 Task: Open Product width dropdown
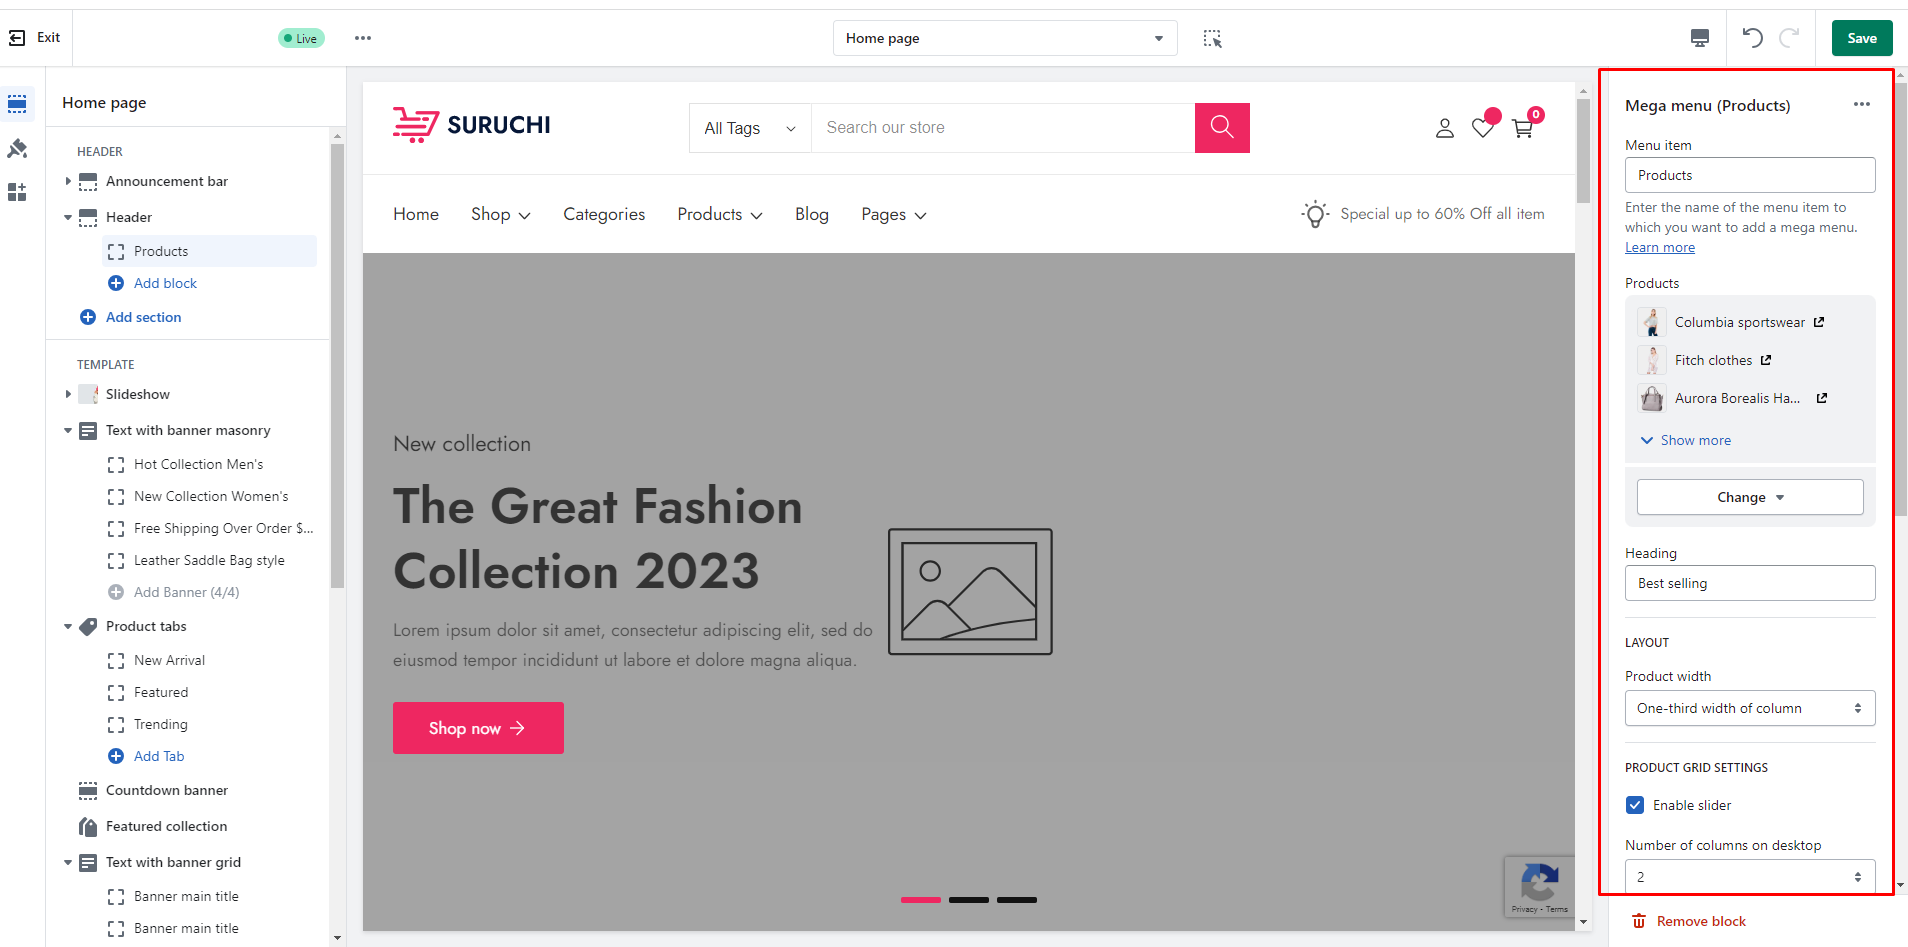[x=1749, y=708]
